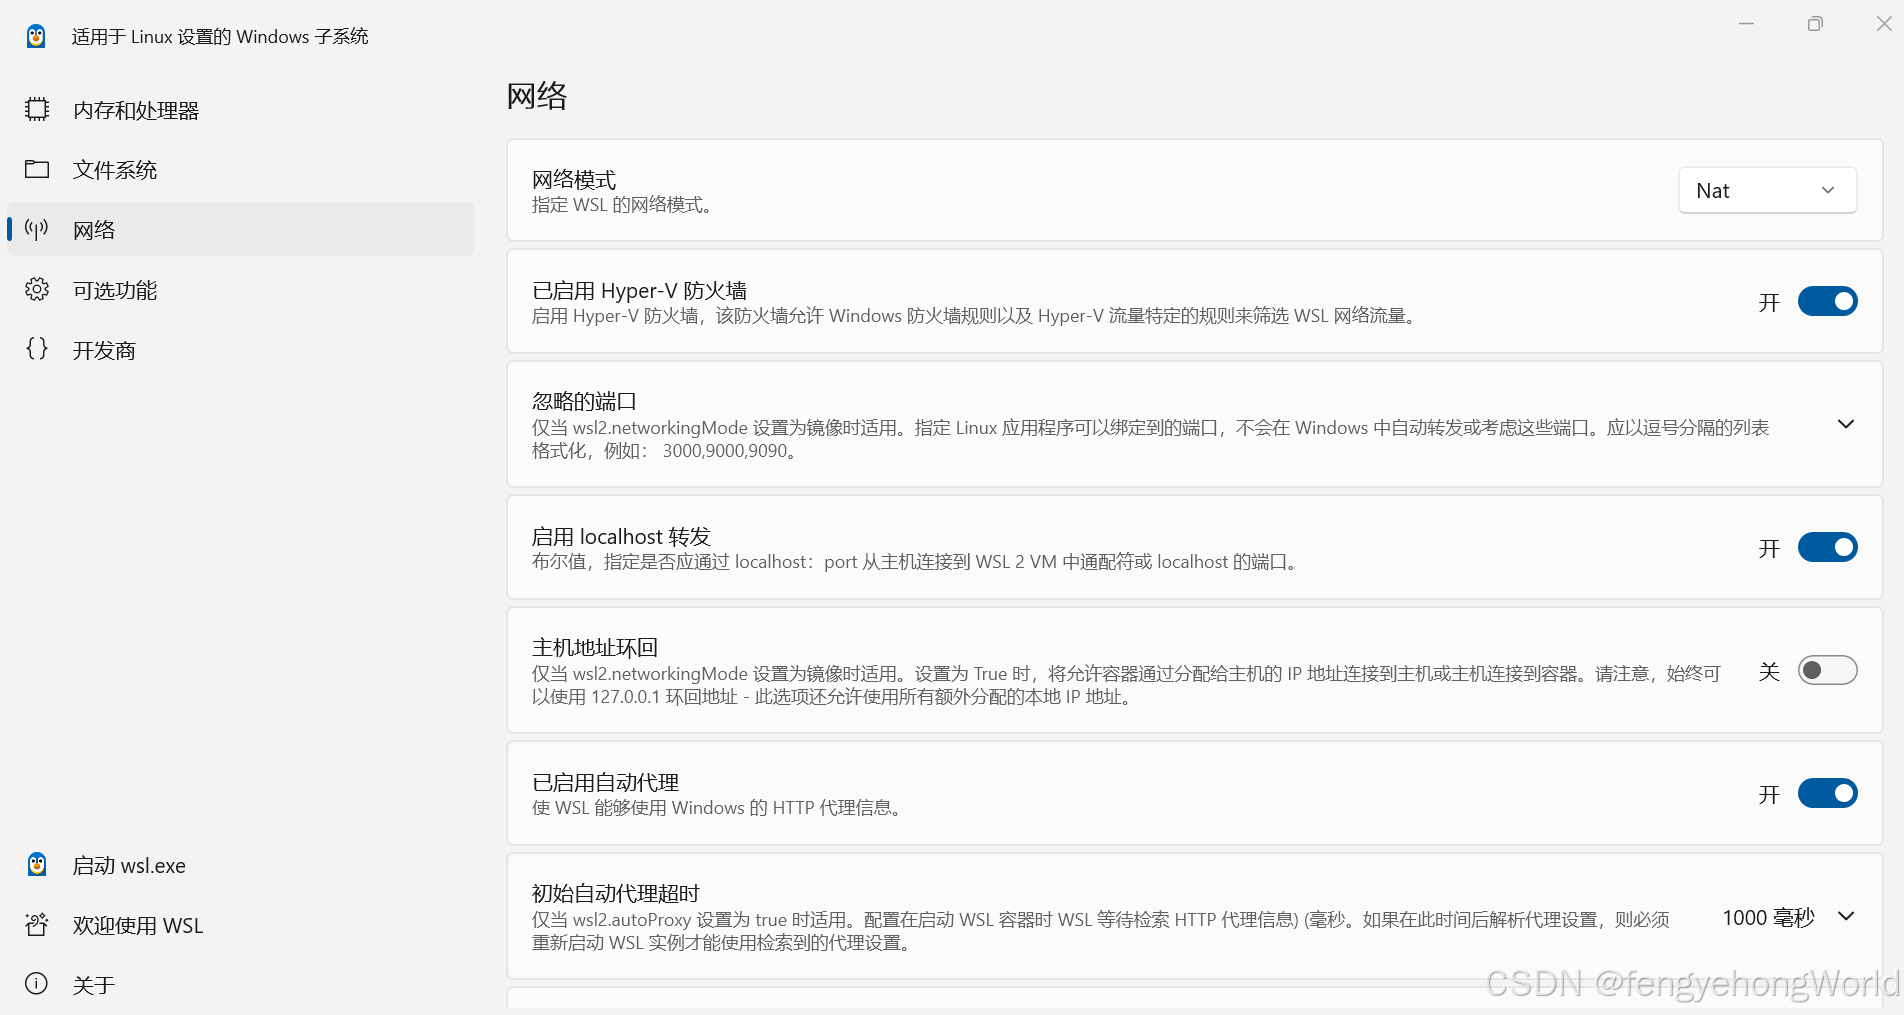Expand the 忽略的端口 section chevron
The height and width of the screenshot is (1015, 1904).
1846,424
